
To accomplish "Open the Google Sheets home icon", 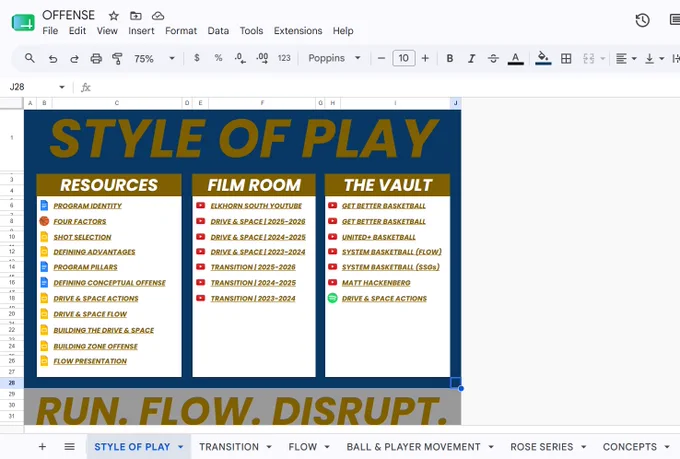I will (x=23, y=23).
